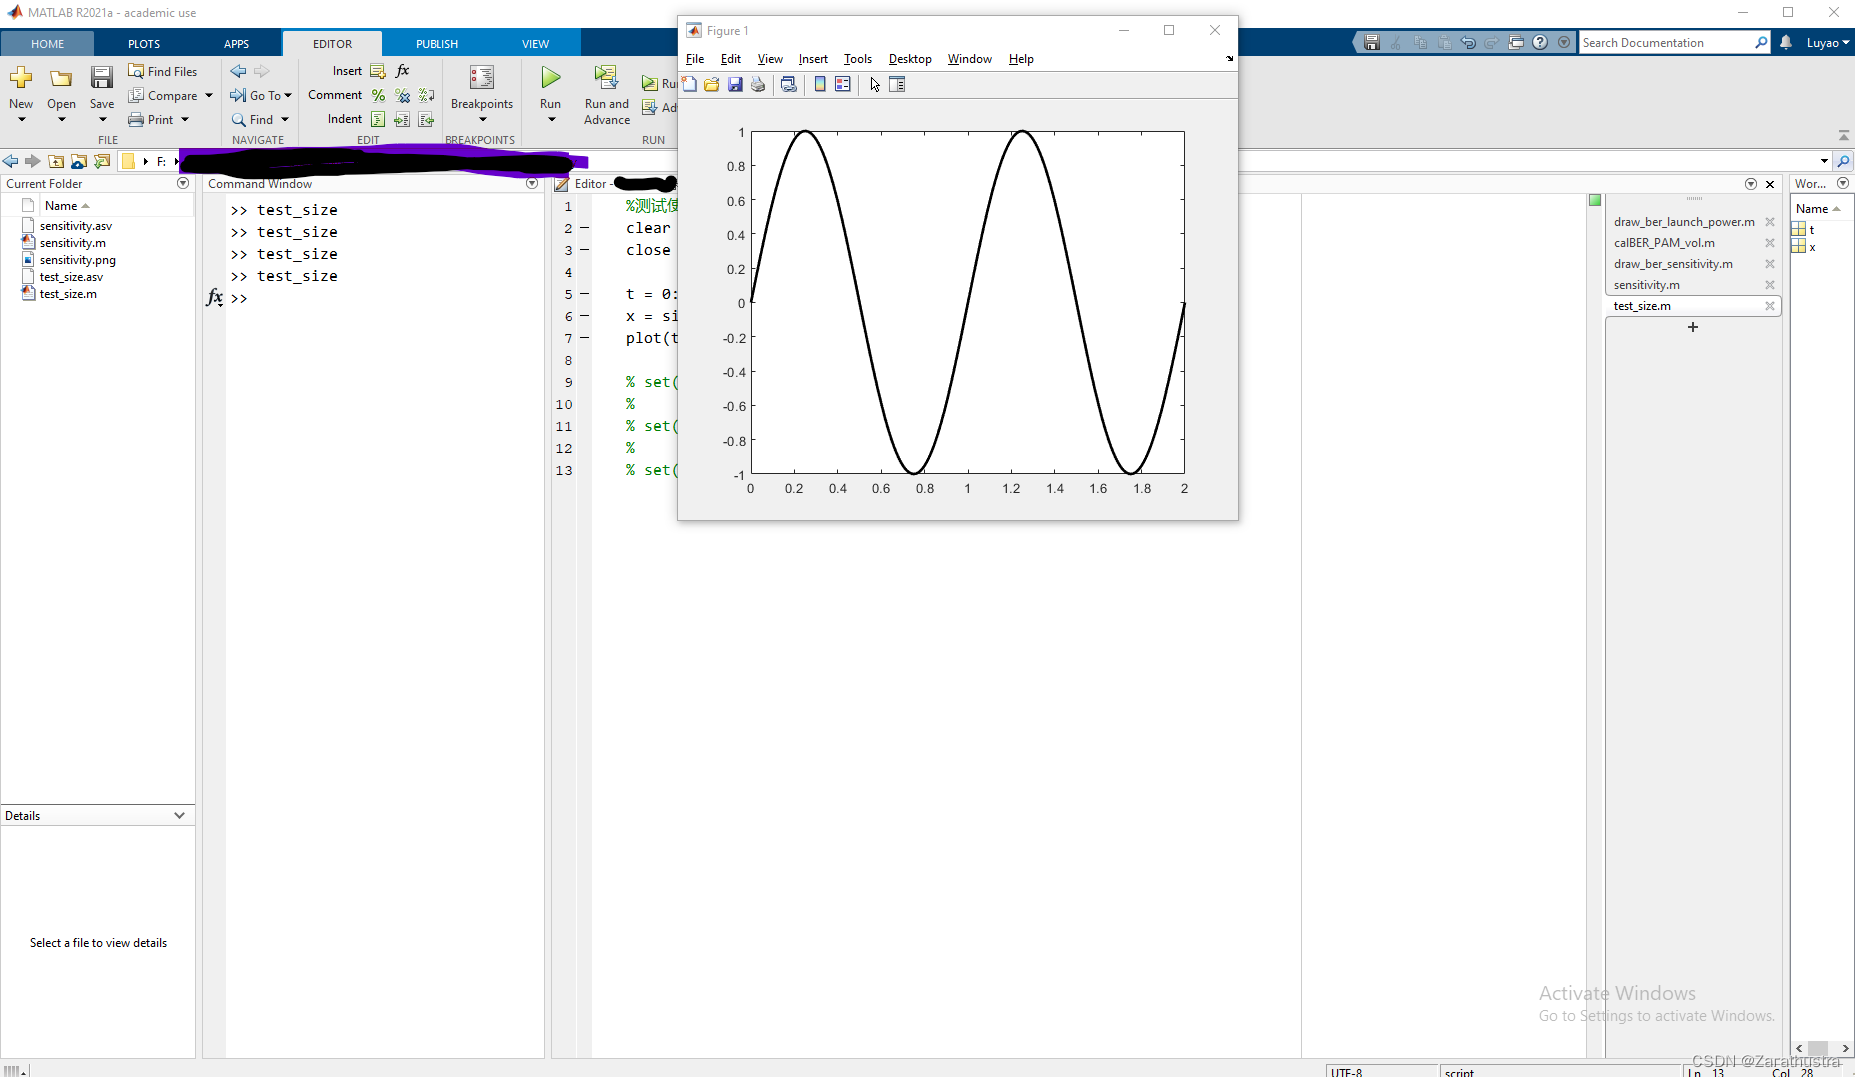Switch to the HOME ribbon tab
This screenshot has width=1855, height=1077.
click(x=47, y=43)
